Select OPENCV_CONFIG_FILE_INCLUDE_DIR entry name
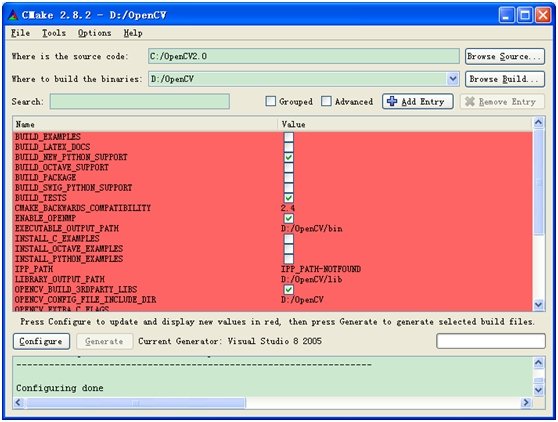 (85, 300)
